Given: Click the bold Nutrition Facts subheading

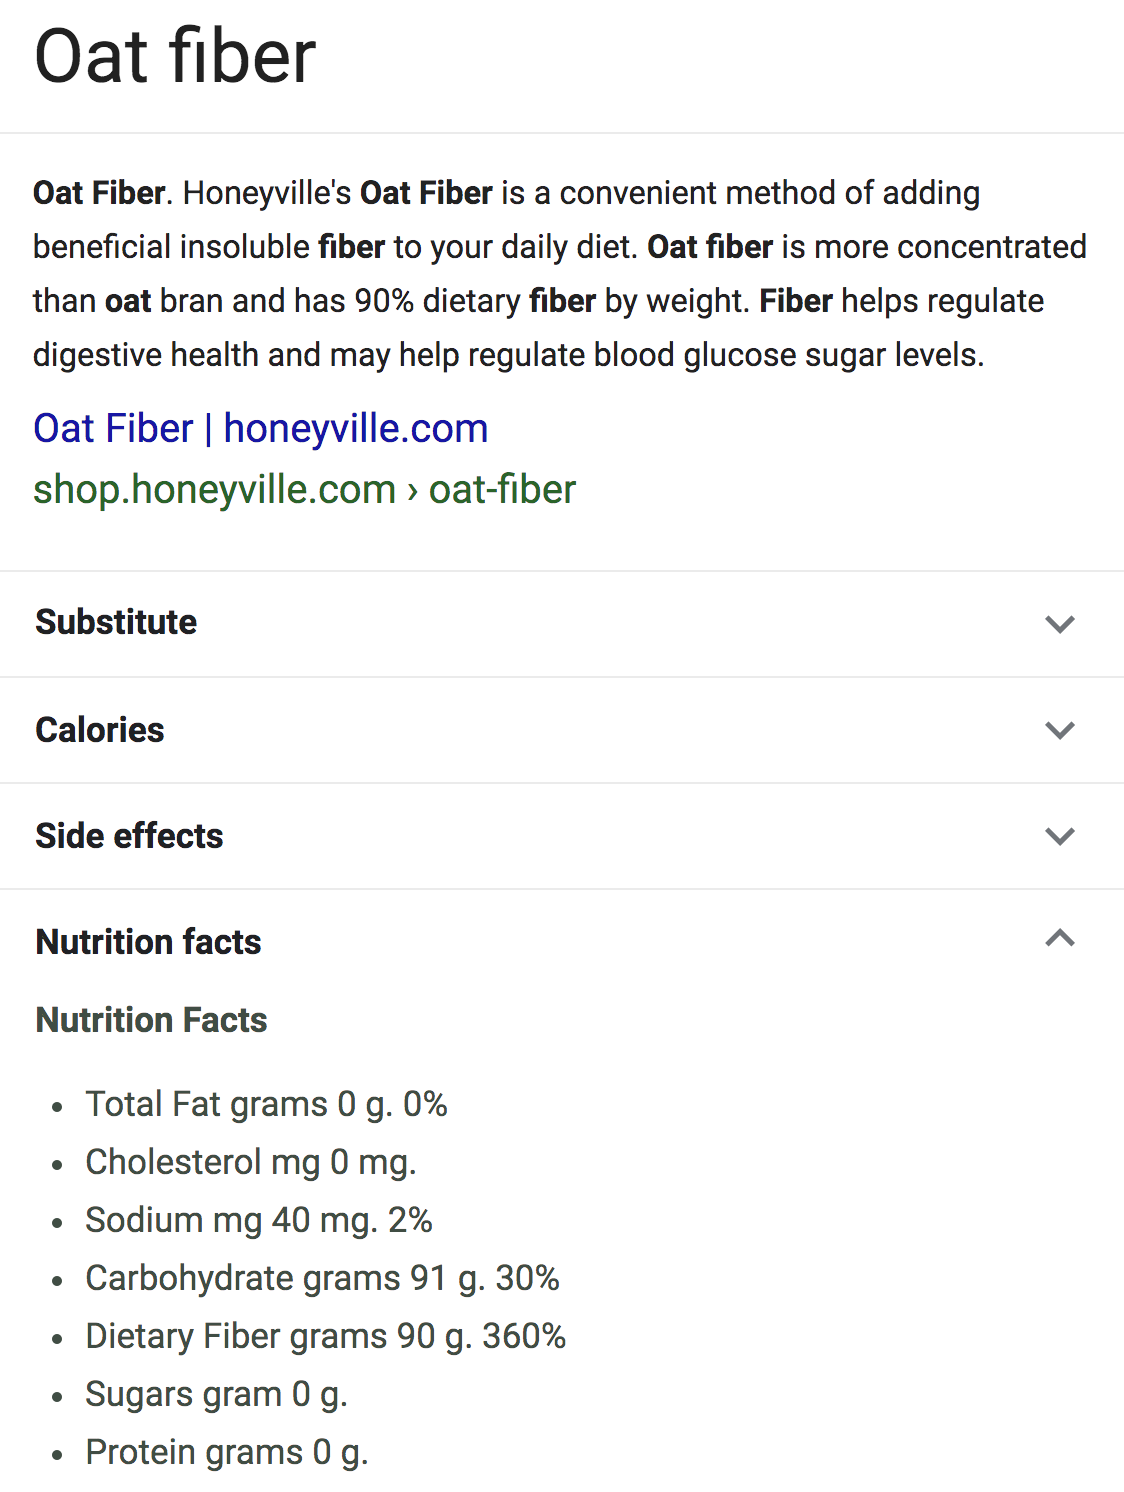Looking at the screenshot, I should 151,1020.
